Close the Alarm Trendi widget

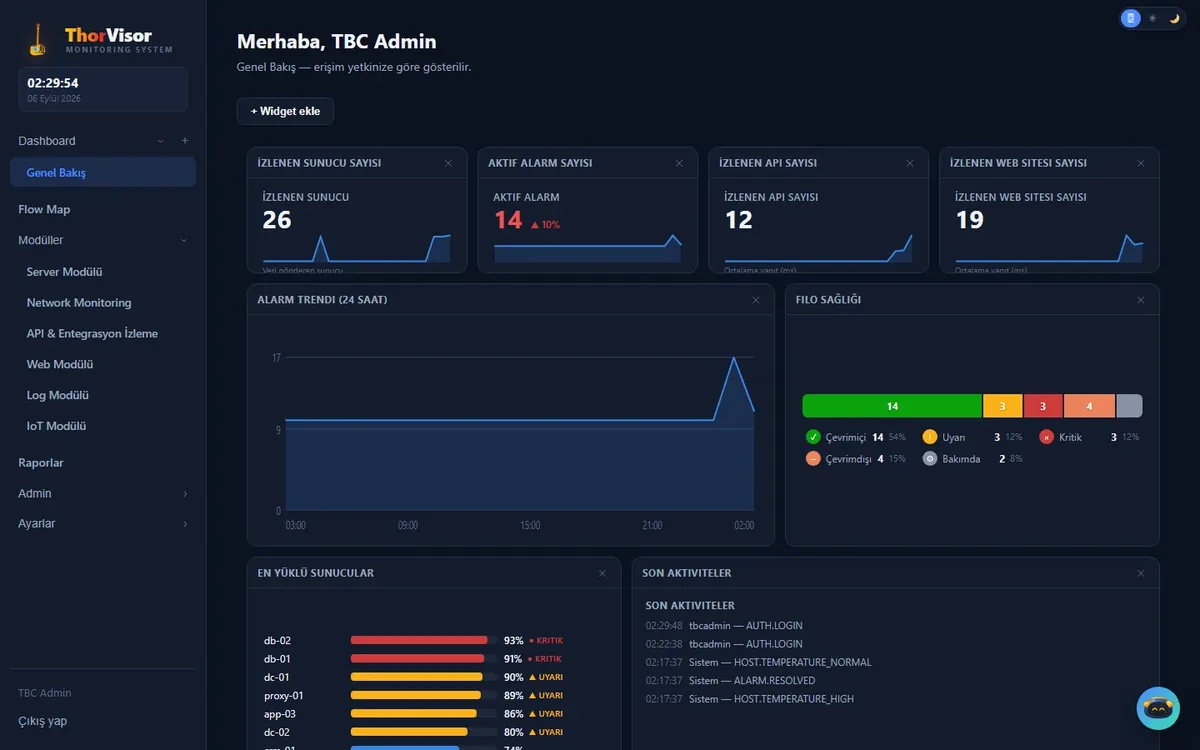point(756,300)
